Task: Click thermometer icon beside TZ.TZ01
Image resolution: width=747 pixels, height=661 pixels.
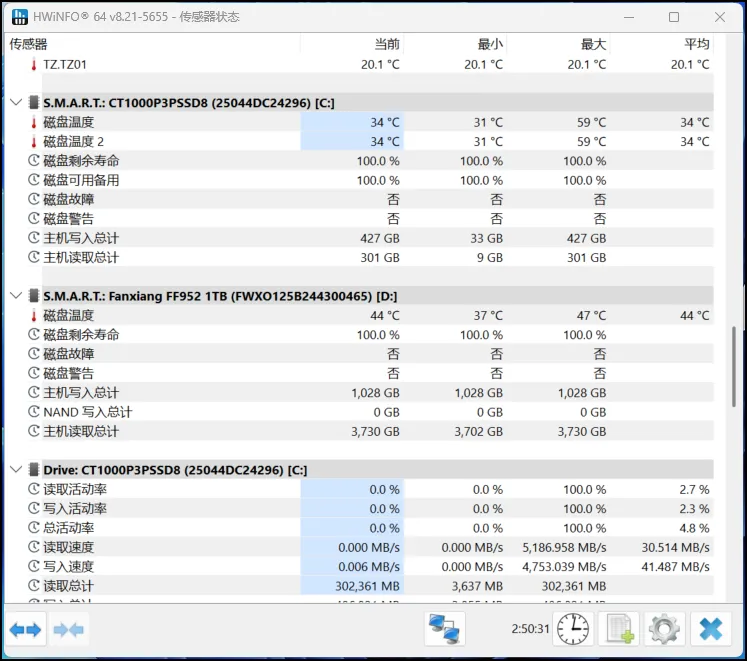Action: [34, 64]
